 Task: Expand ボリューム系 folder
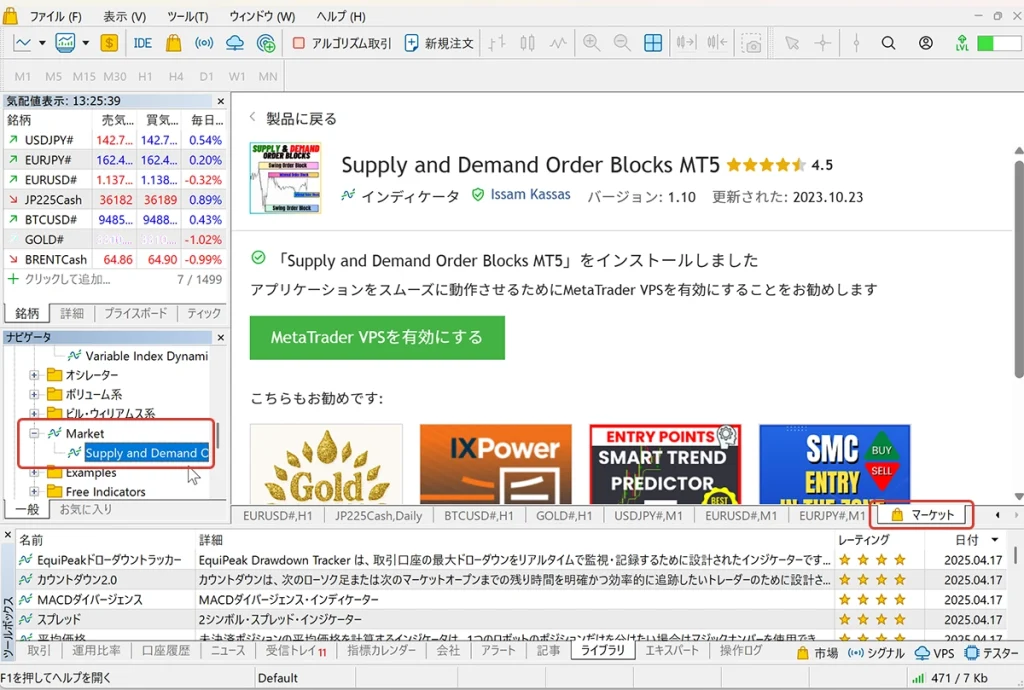[x=34, y=394]
